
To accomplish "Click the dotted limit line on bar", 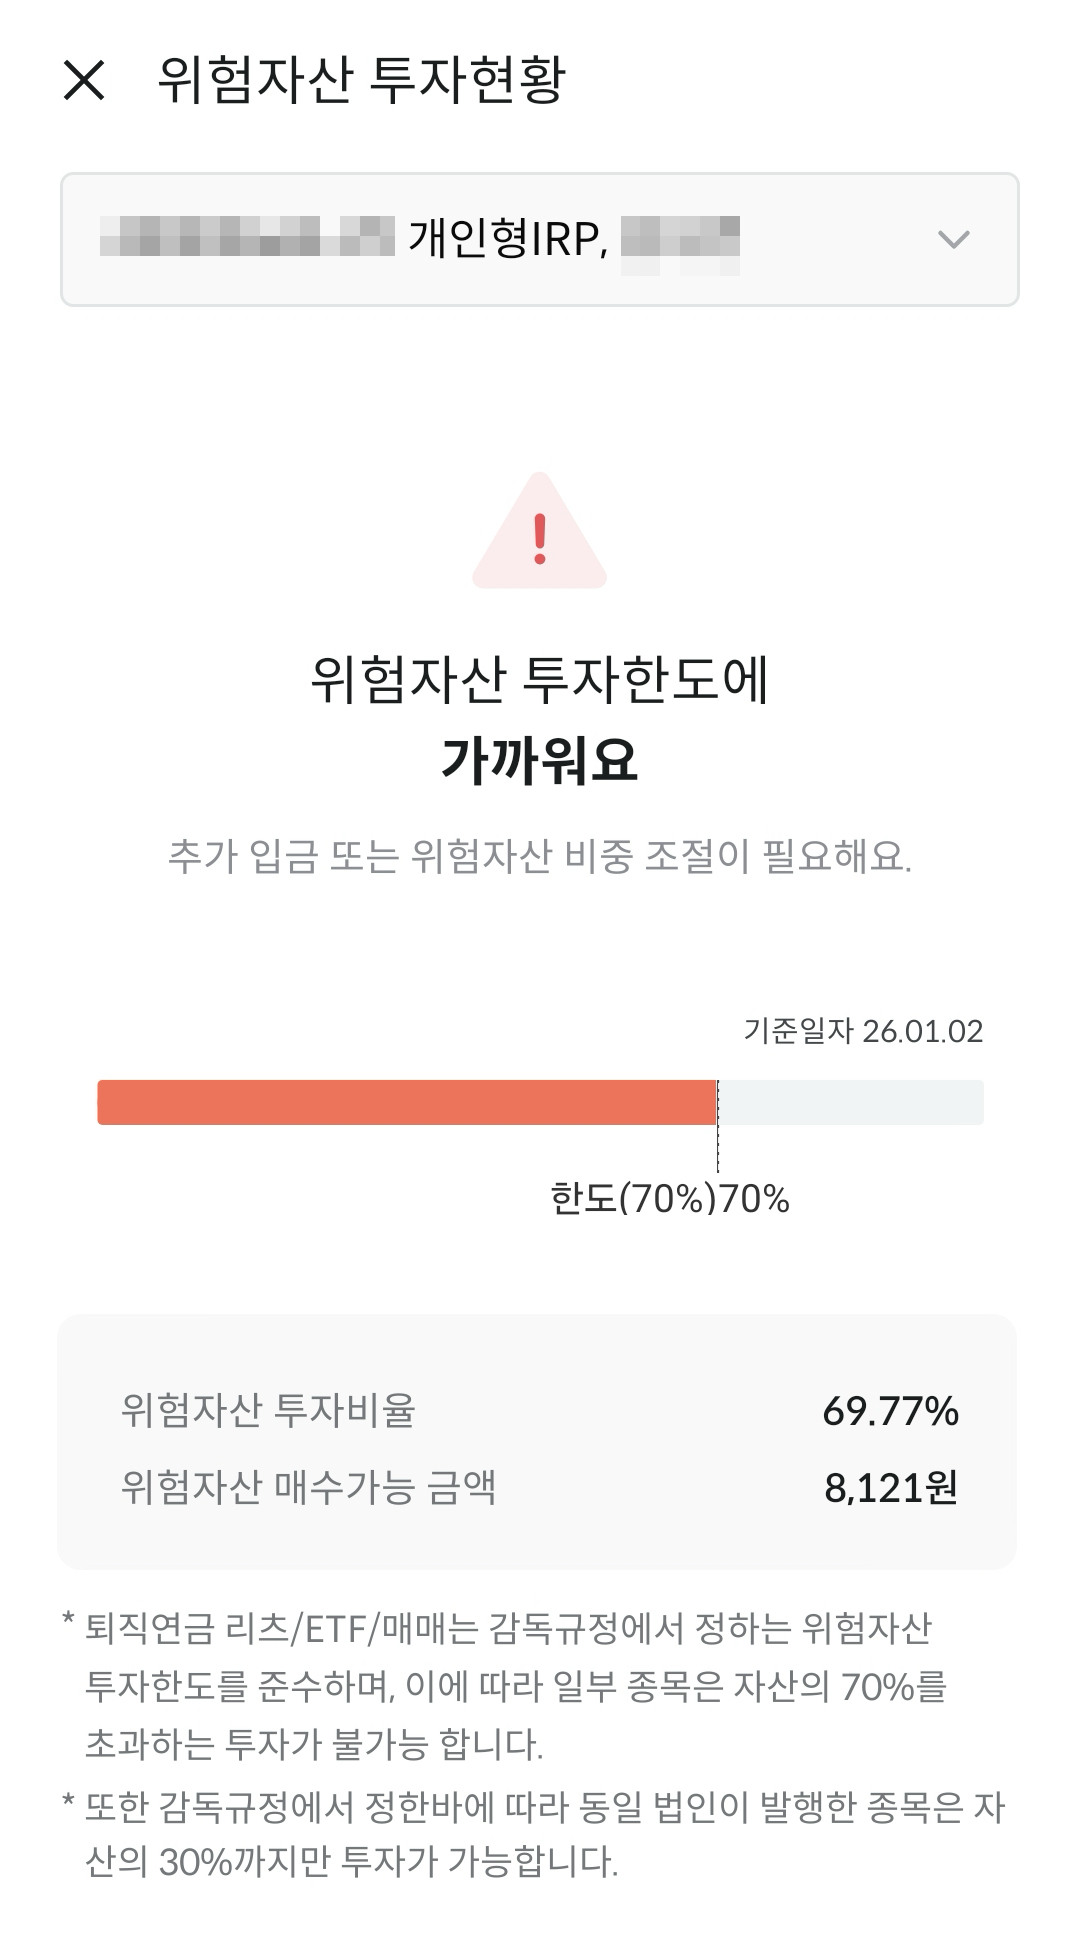I will click(x=718, y=1126).
